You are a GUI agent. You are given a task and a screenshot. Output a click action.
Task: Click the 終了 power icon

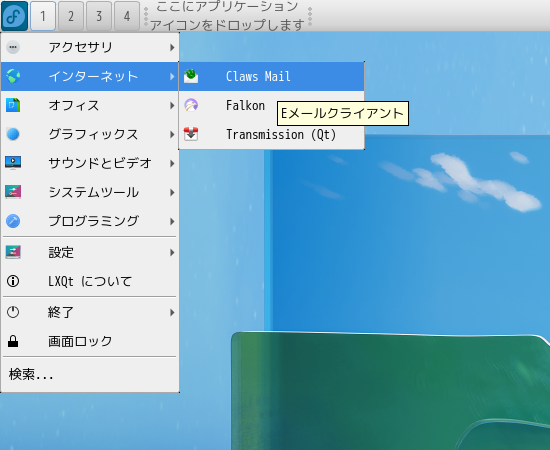click(13, 312)
